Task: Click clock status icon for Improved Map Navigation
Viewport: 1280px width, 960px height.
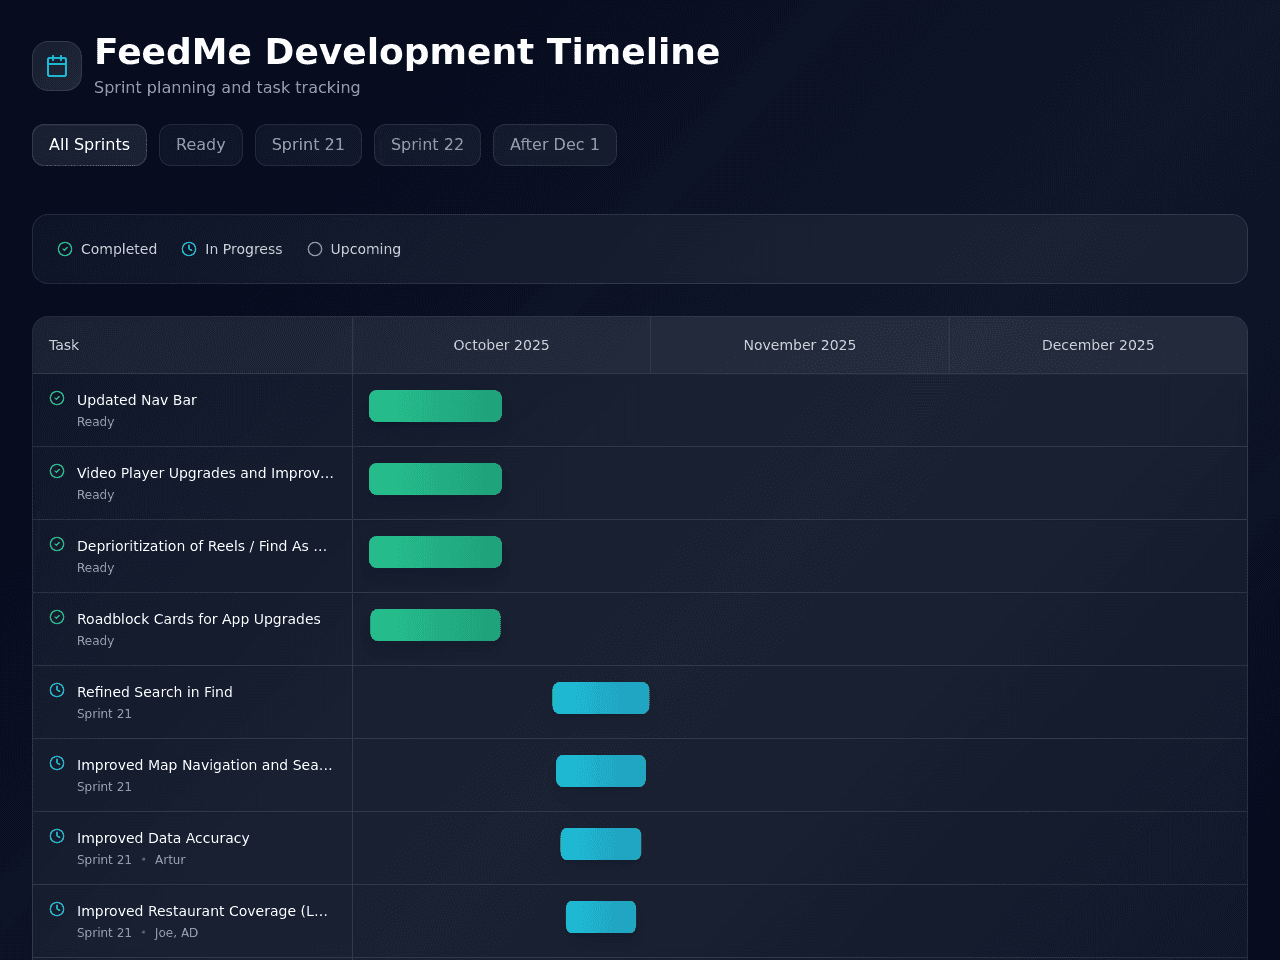Action: point(57,763)
